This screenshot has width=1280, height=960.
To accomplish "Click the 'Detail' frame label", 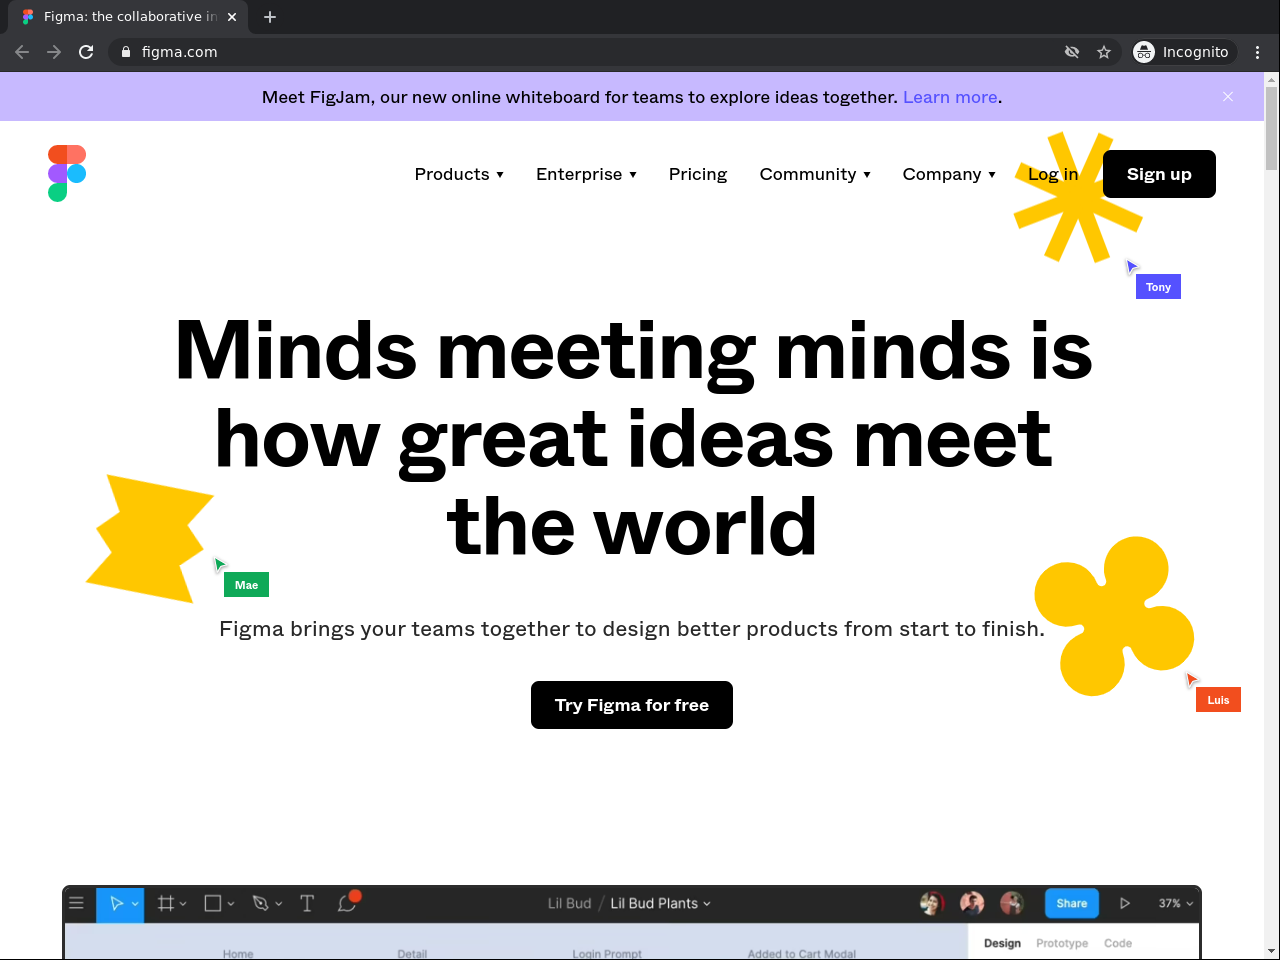I will 412,954.
